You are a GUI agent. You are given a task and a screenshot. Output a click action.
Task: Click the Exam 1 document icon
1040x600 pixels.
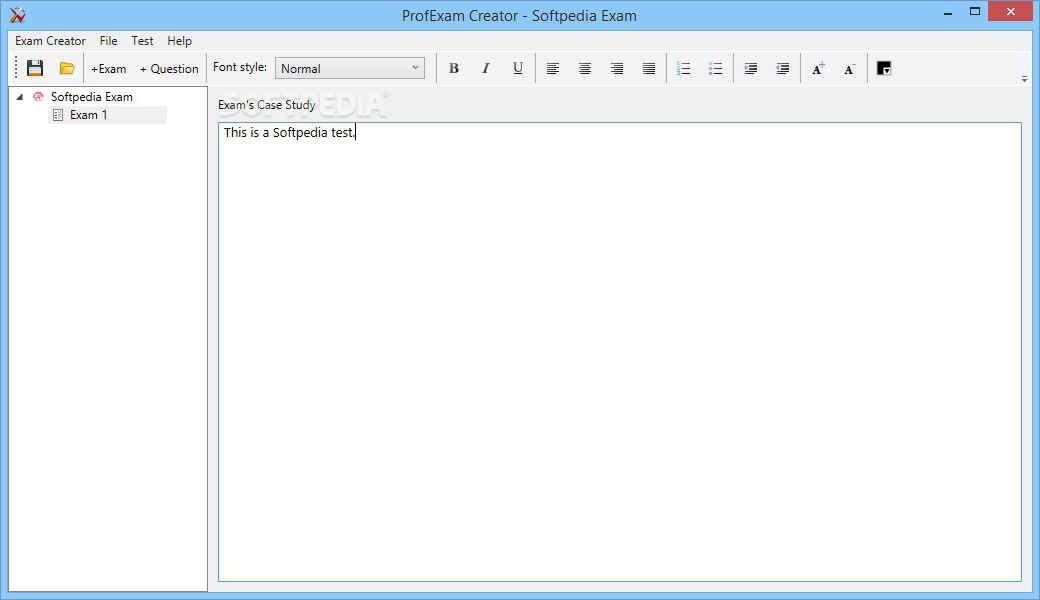coord(58,115)
